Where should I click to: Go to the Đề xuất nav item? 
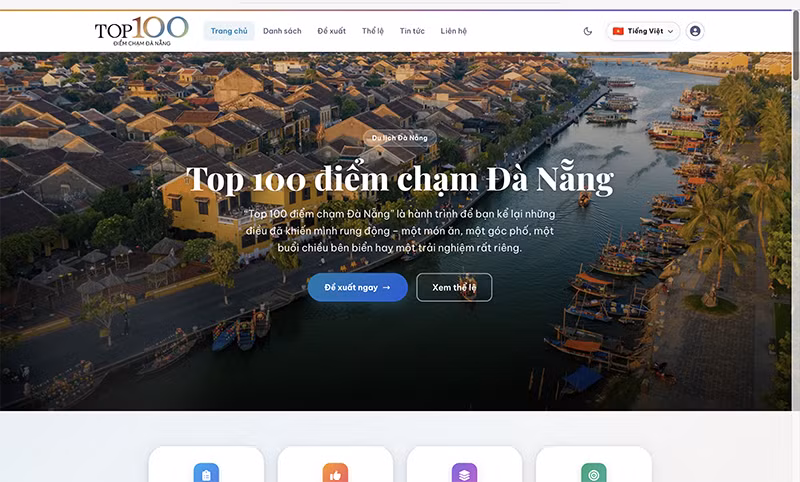tap(332, 31)
